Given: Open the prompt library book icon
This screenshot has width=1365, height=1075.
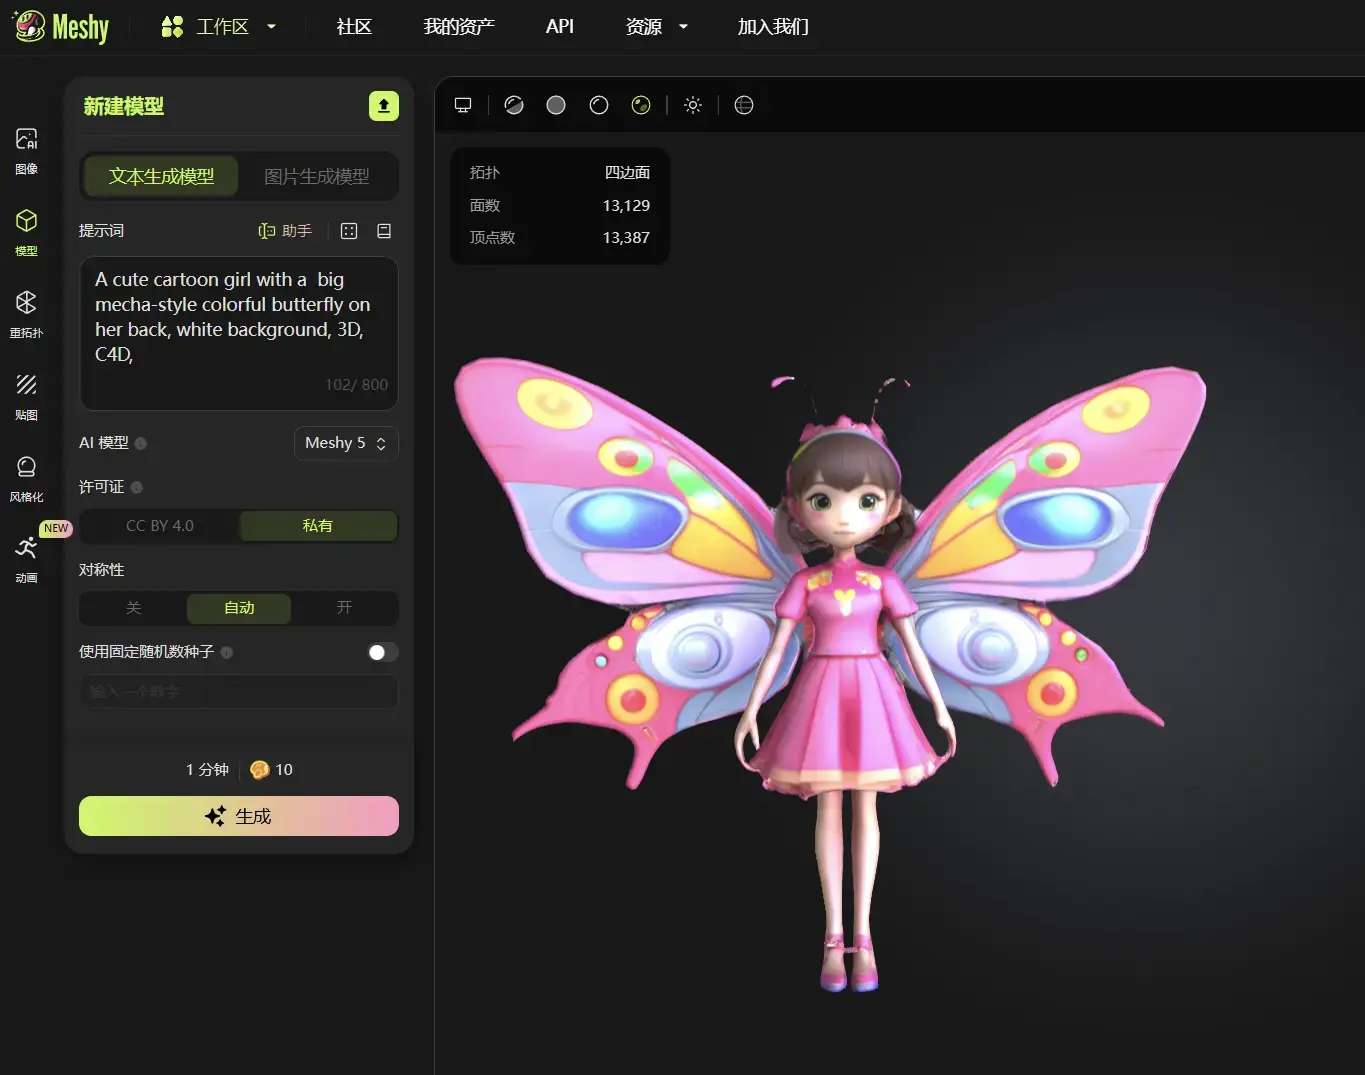Looking at the screenshot, I should 384,231.
